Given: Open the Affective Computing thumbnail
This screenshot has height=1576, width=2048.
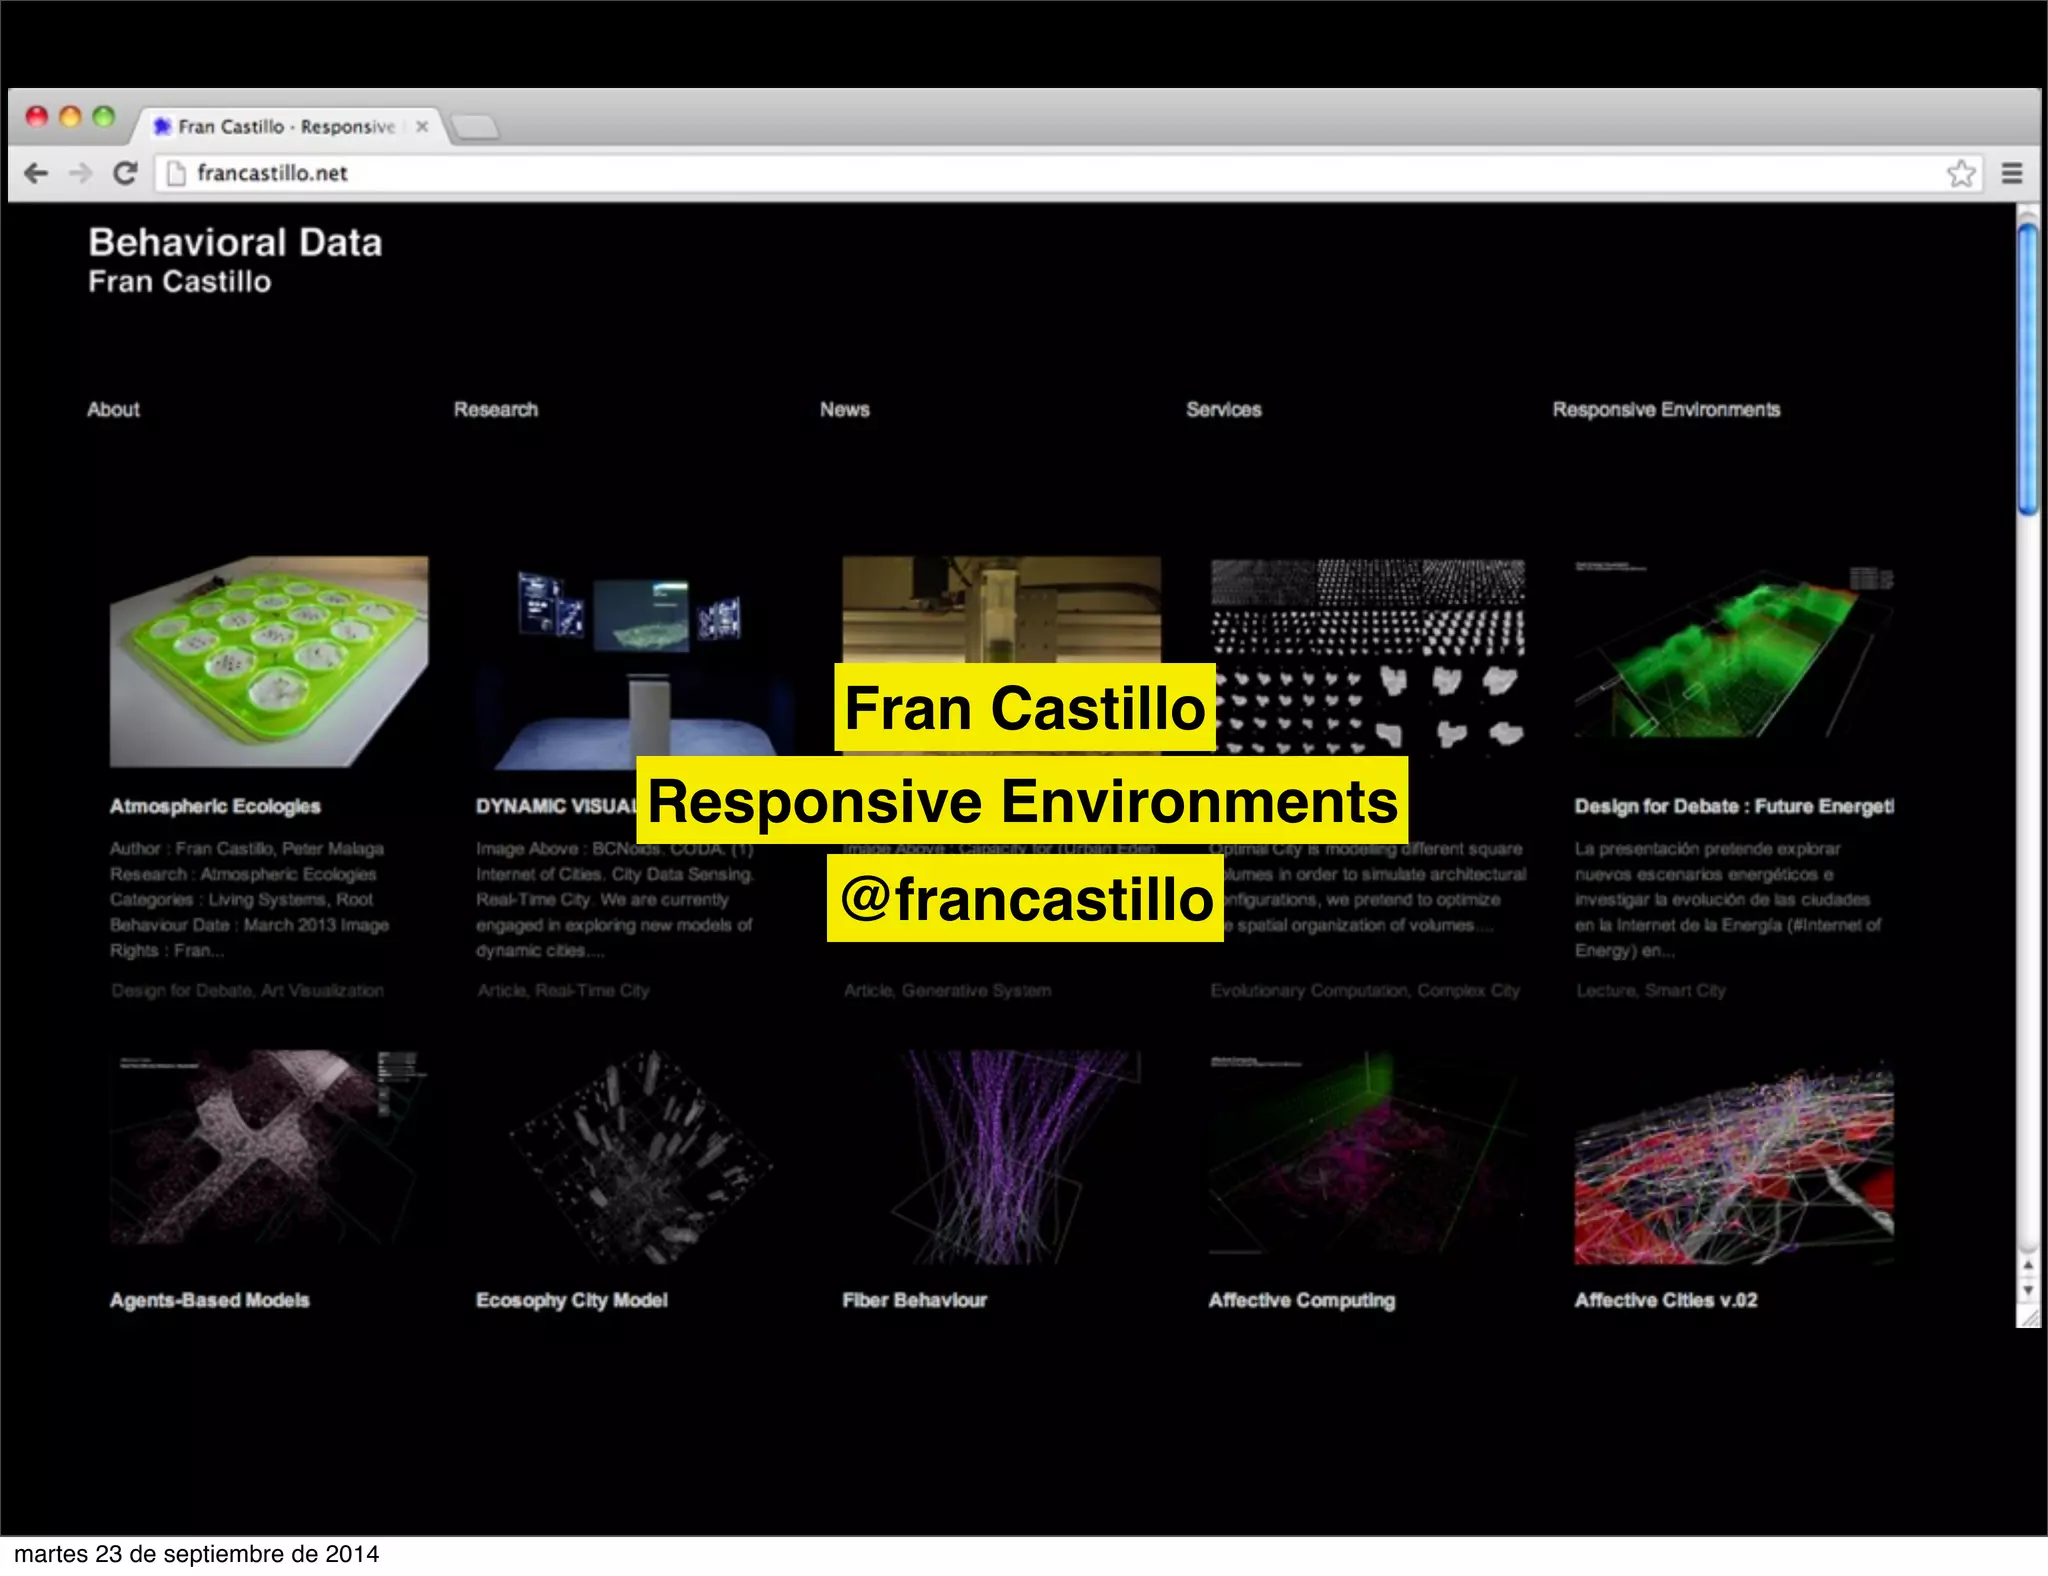Looking at the screenshot, I should 1368,1153.
